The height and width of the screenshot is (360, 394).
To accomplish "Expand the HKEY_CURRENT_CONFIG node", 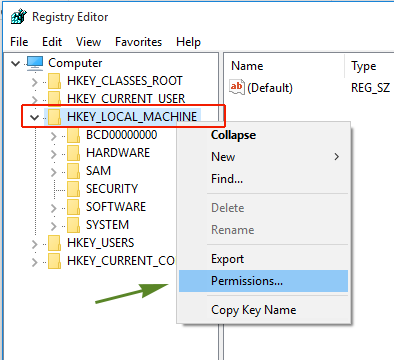I will coord(34,262).
